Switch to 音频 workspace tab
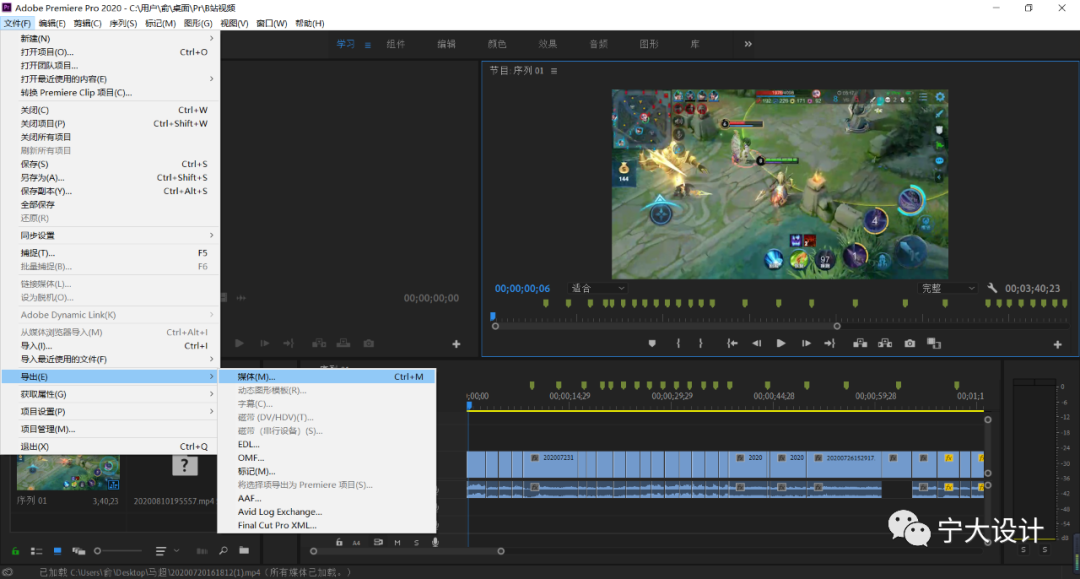The width and height of the screenshot is (1080, 579). (599, 44)
